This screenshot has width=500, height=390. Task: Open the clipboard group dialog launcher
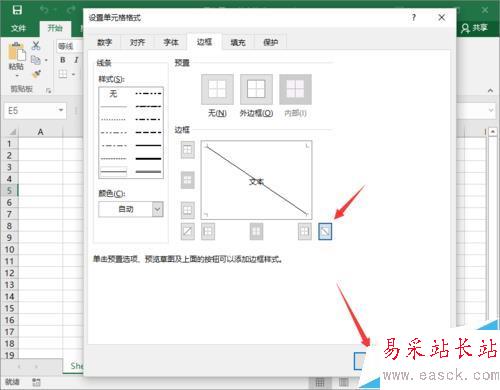pos(48,90)
